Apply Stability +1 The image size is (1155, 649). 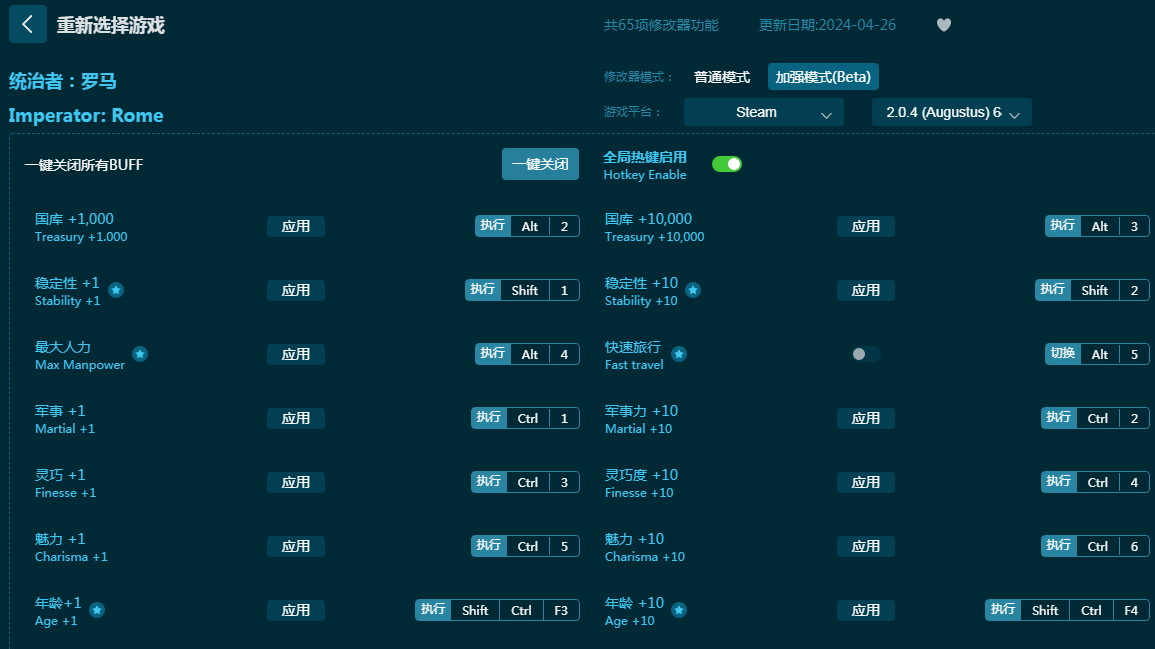click(x=295, y=290)
